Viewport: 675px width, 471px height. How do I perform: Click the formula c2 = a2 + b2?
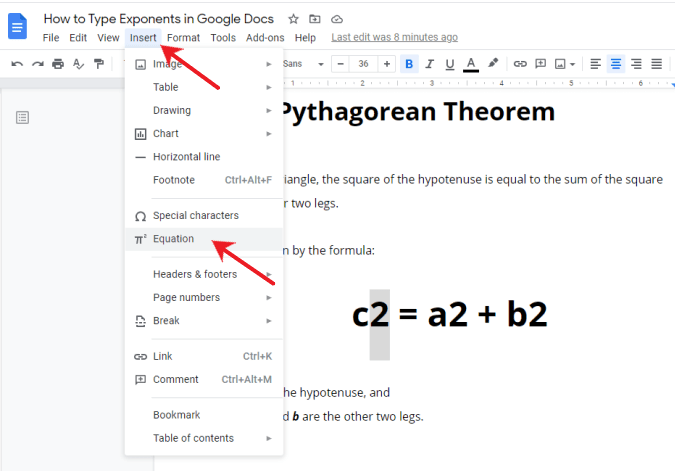[x=449, y=314]
